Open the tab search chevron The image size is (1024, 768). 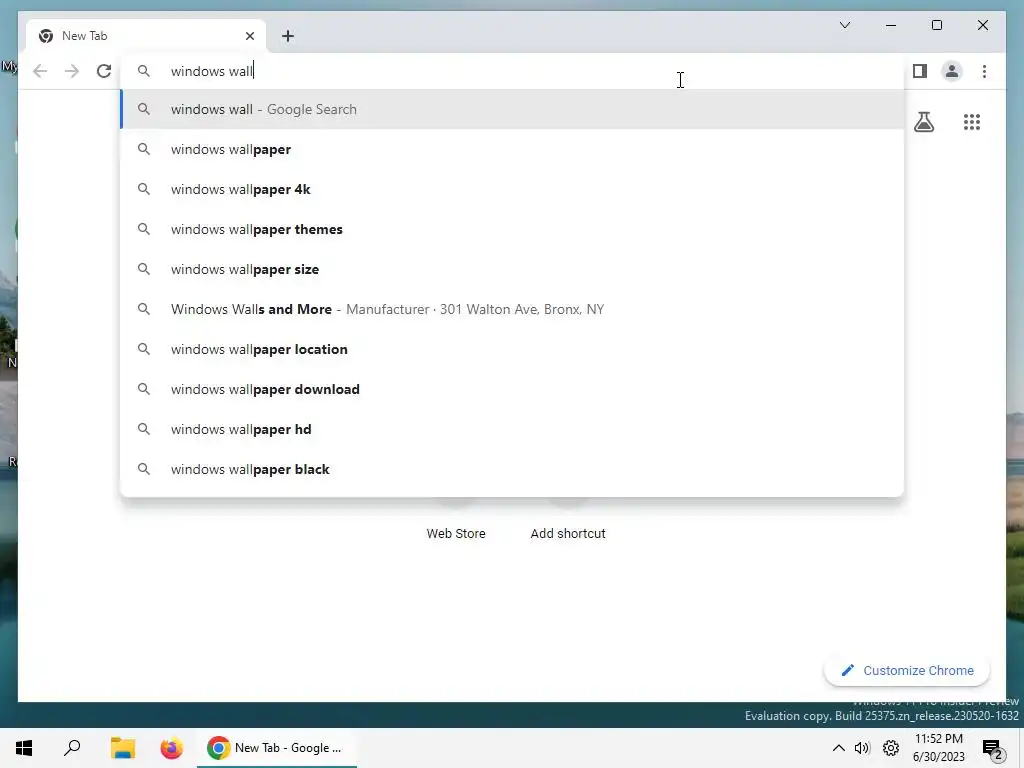(844, 25)
